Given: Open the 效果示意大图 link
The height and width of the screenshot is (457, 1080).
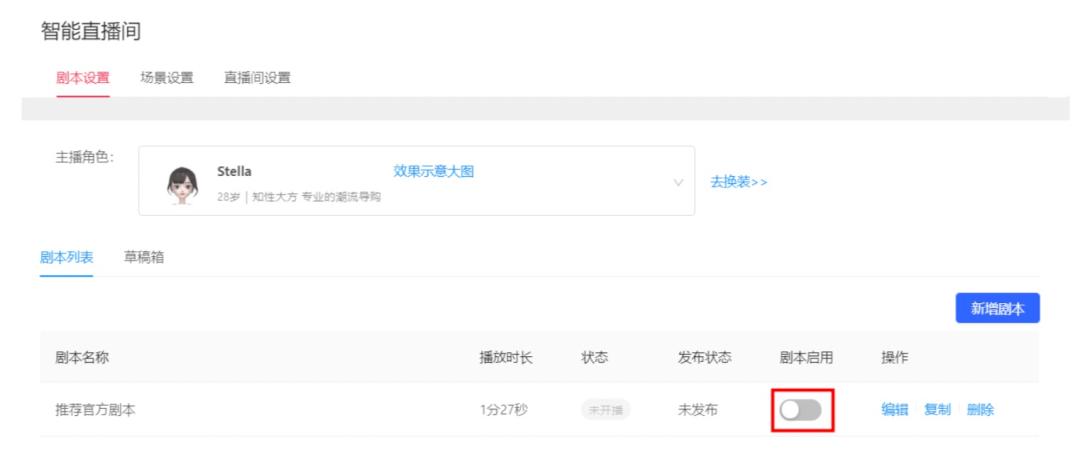Looking at the screenshot, I should click(433, 172).
